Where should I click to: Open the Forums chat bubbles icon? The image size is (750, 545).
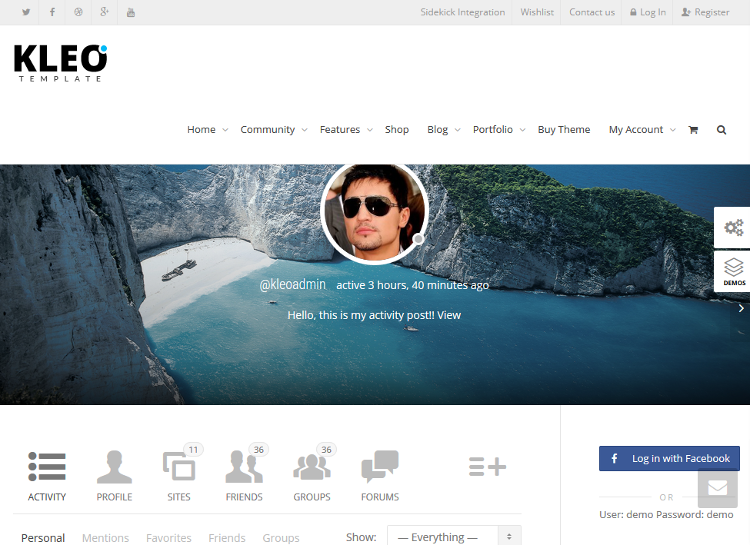pos(380,466)
